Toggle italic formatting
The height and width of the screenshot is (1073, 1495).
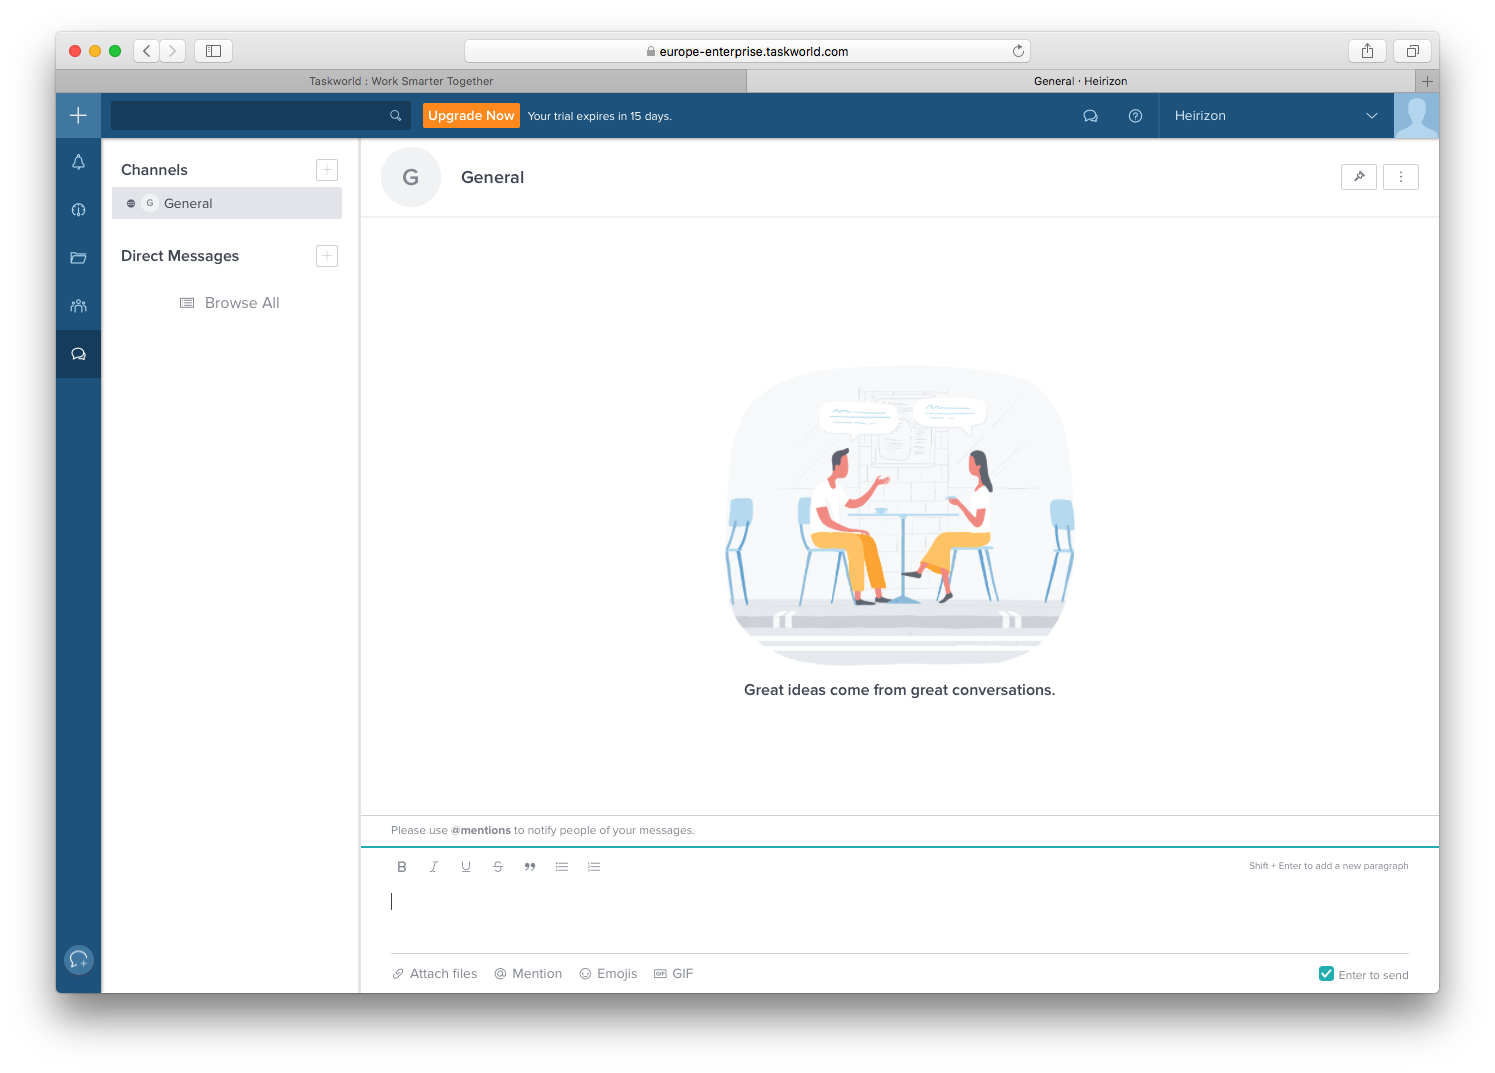tap(434, 867)
